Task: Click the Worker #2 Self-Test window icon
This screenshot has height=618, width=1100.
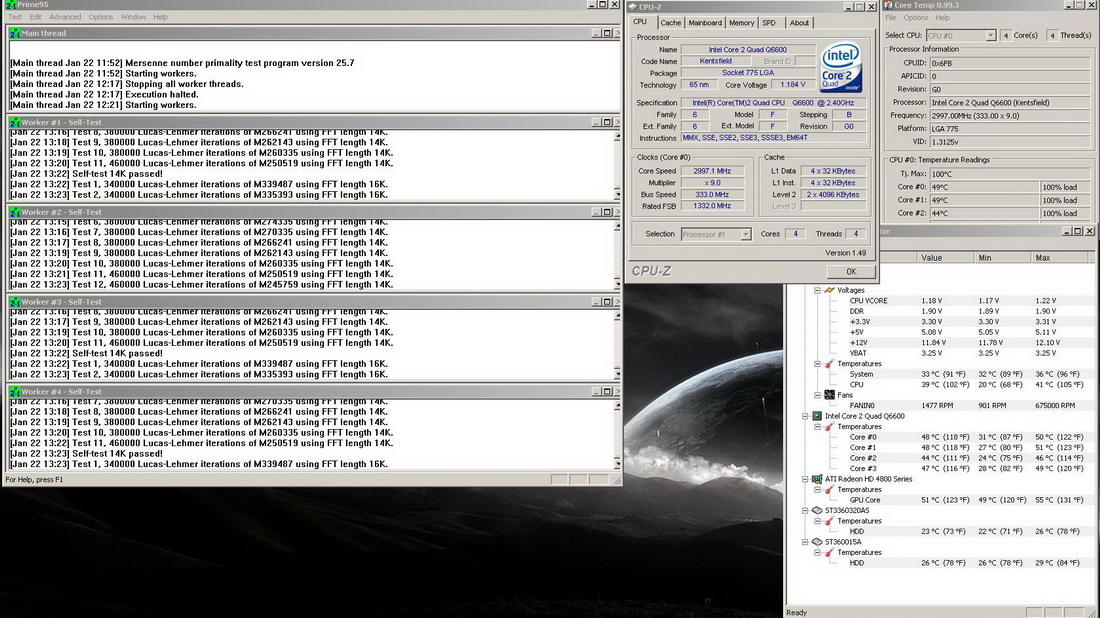Action: [x=15, y=212]
